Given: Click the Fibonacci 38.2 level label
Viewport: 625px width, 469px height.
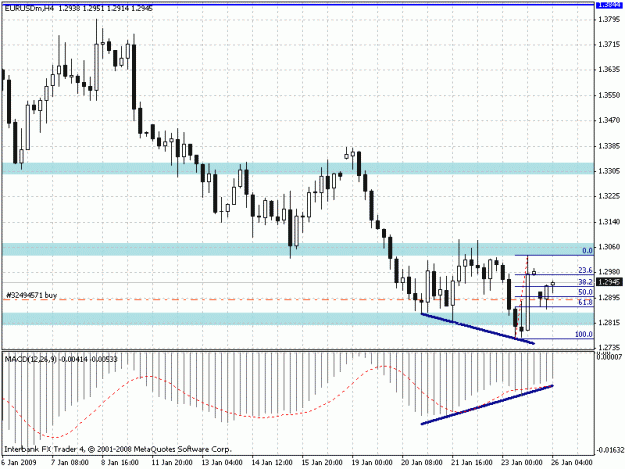Looking at the screenshot, I should pyautogui.click(x=586, y=282).
